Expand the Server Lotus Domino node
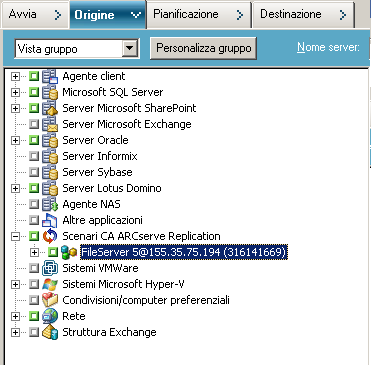 click(15, 188)
